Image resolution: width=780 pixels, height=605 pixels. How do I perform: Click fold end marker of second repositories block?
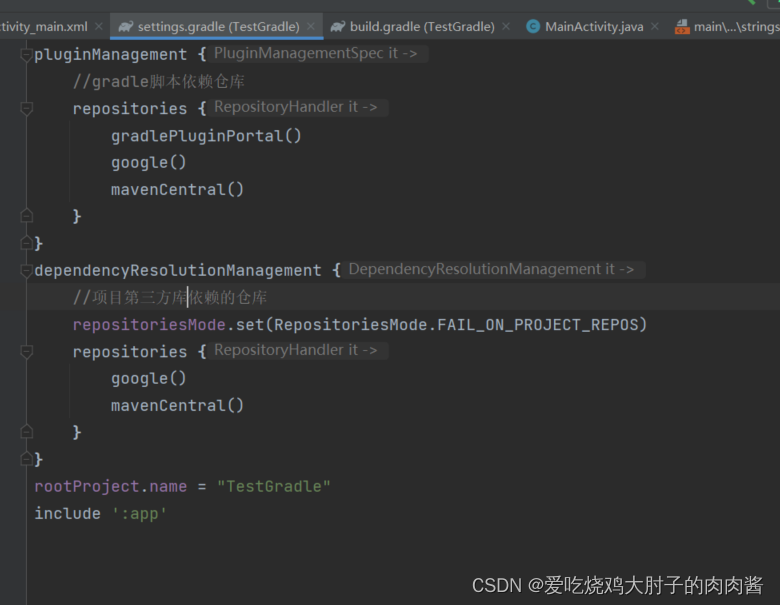[26, 431]
